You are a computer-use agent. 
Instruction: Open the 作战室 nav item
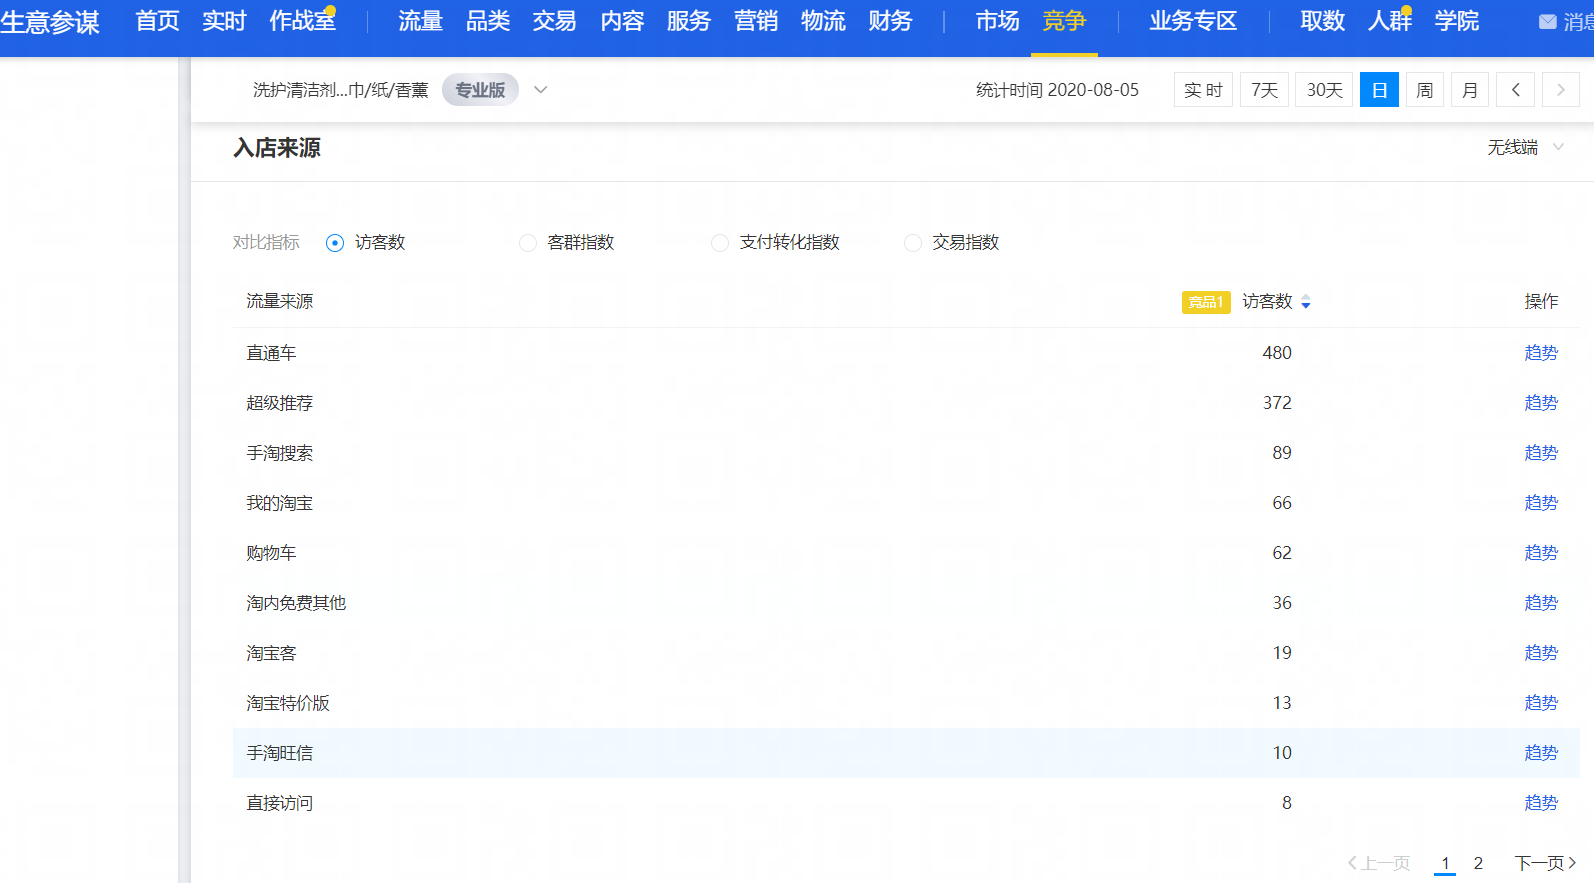point(302,21)
